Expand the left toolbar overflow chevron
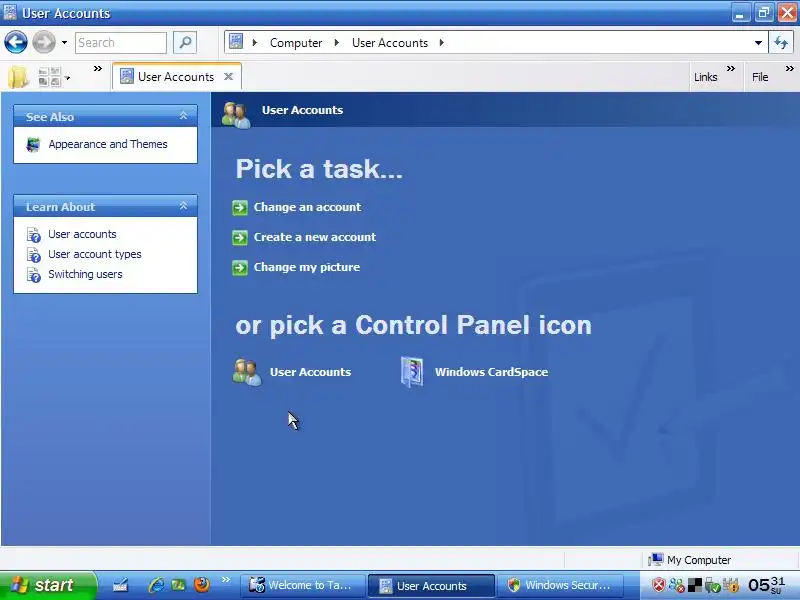The width and height of the screenshot is (800, 600). click(x=97, y=68)
